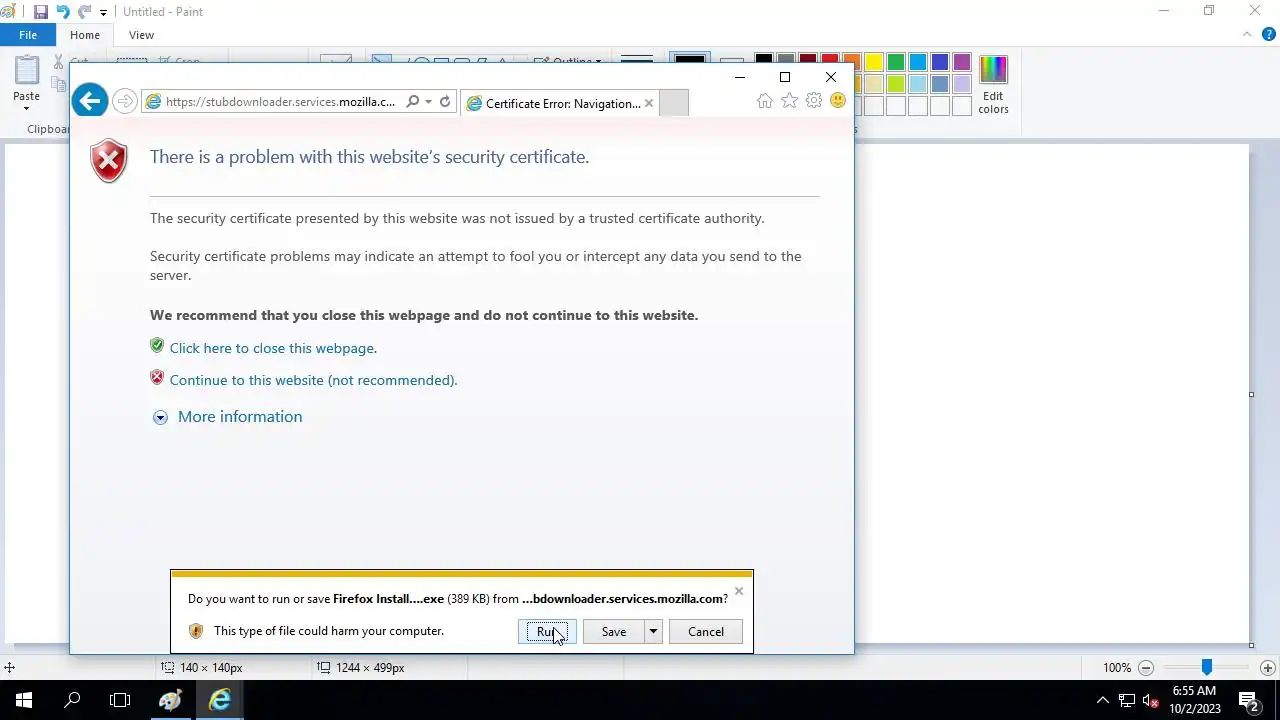Click the refresh icon in address bar
The image size is (1280, 720).
coord(445,101)
